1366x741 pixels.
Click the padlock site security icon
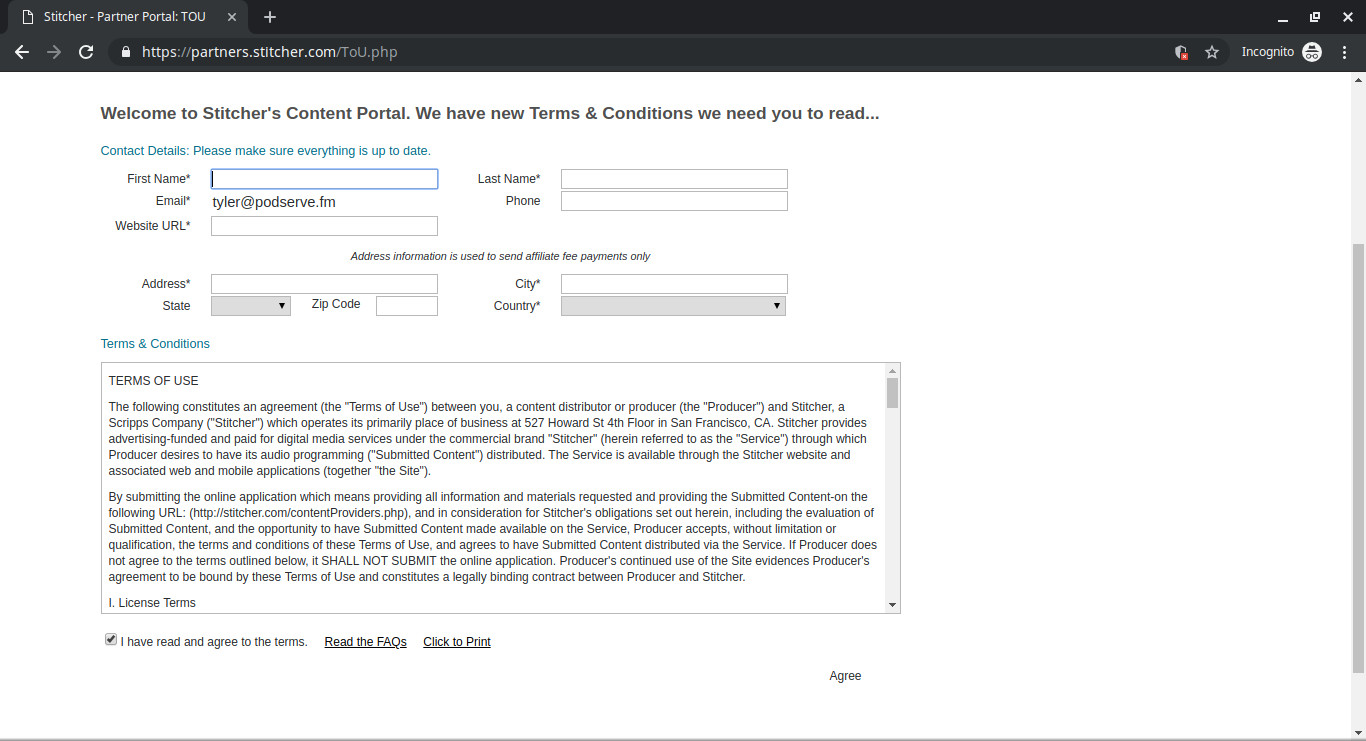coord(125,52)
